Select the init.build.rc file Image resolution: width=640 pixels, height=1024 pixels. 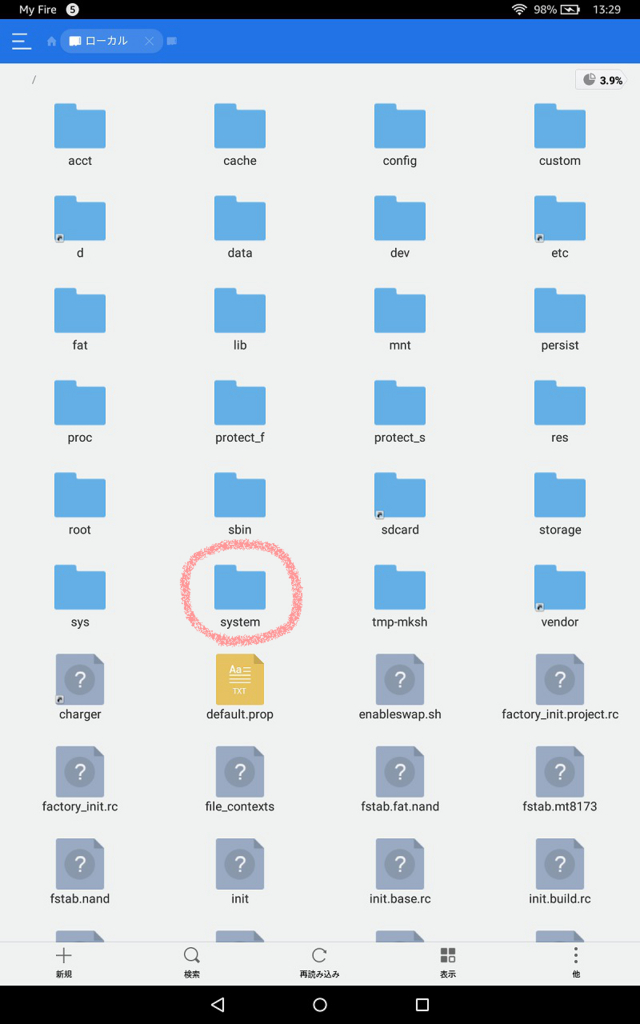[560, 872]
